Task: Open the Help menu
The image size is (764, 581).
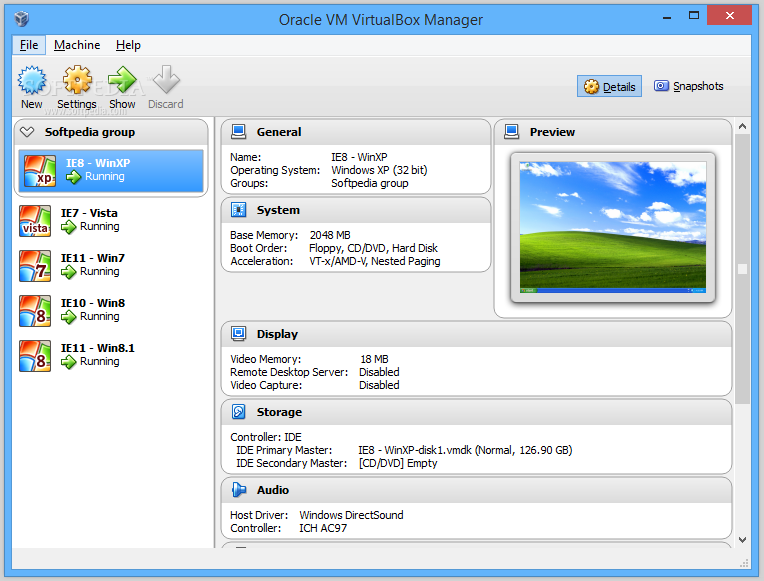Action: (x=128, y=45)
